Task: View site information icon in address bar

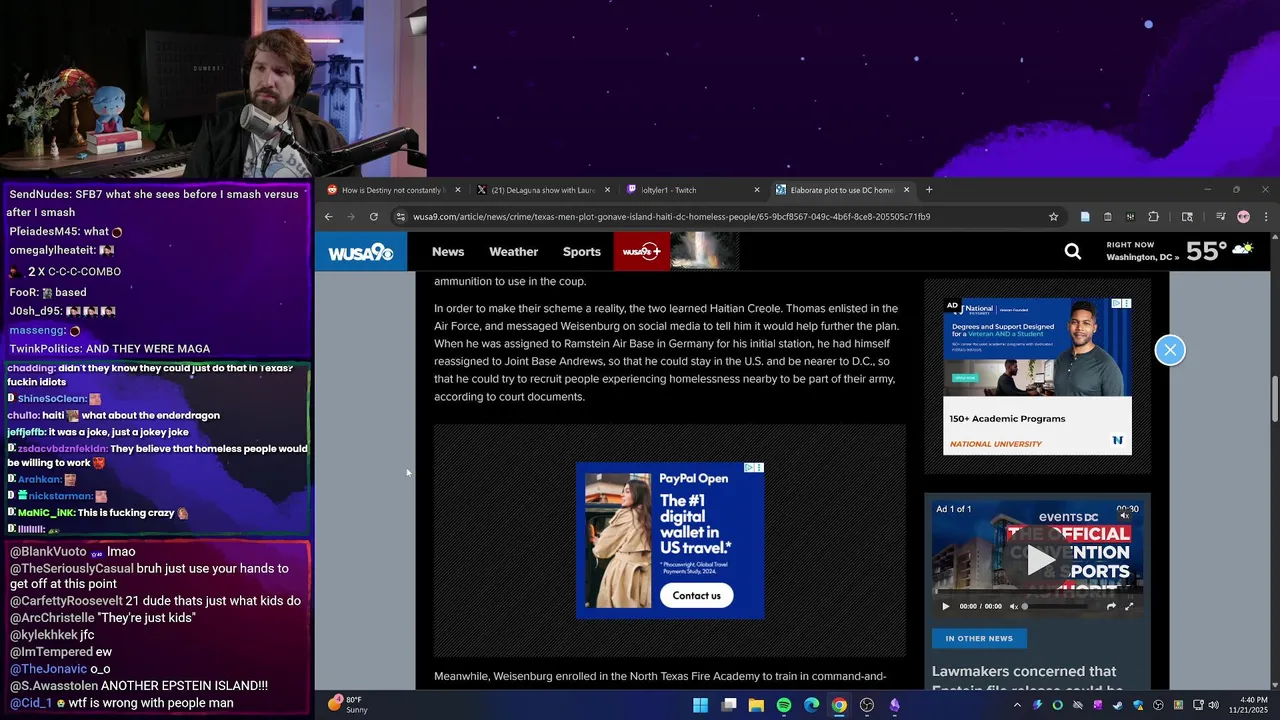Action: click(x=401, y=216)
